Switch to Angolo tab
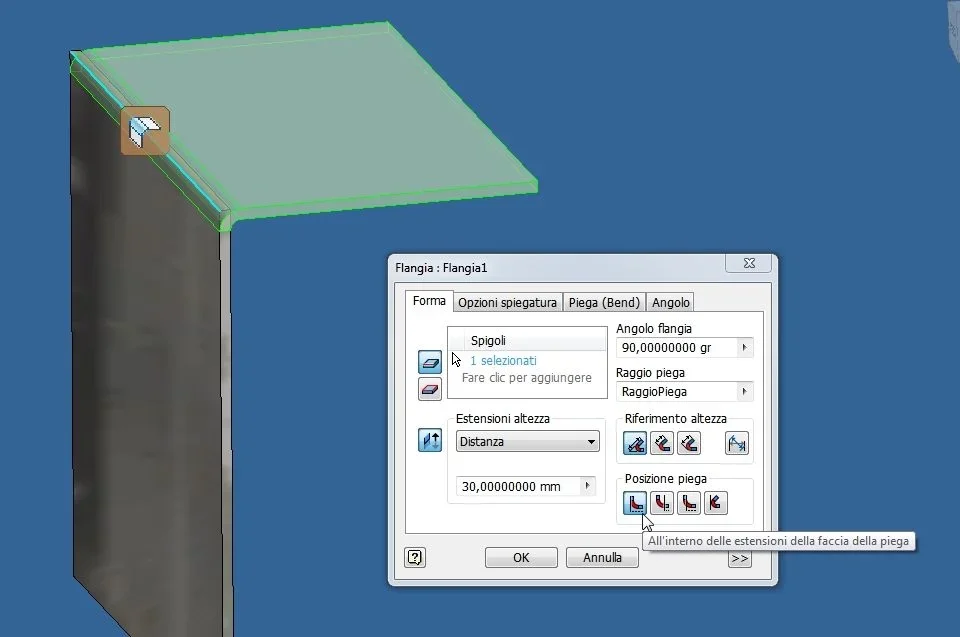The height and width of the screenshot is (637, 960). [670, 303]
